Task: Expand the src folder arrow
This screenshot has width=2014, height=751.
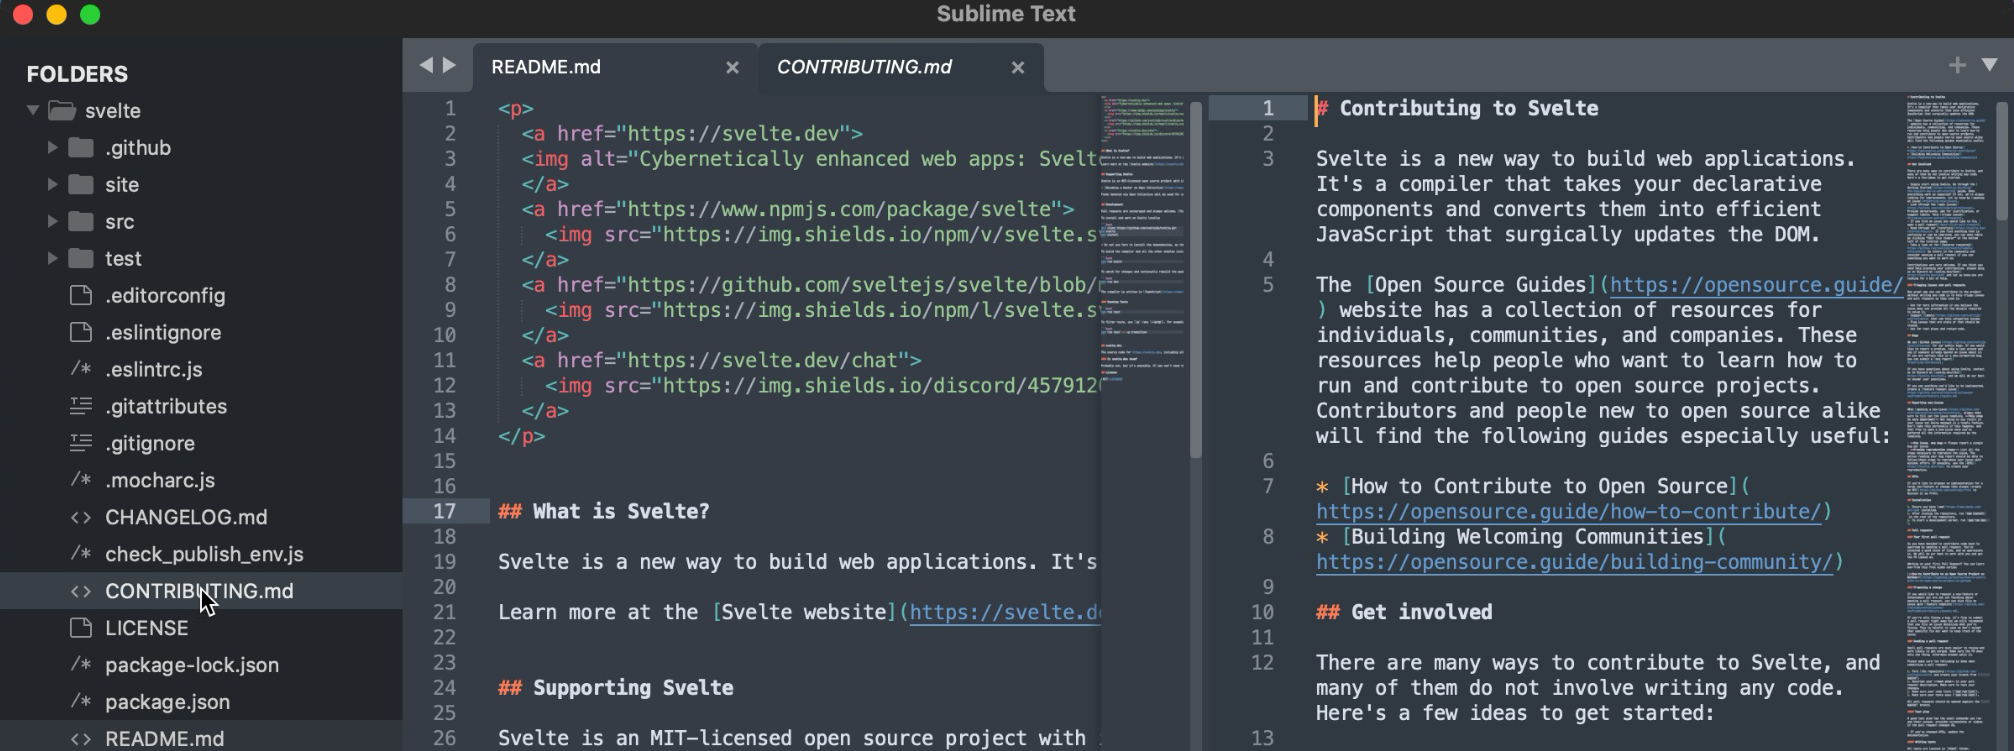Action: pos(52,221)
